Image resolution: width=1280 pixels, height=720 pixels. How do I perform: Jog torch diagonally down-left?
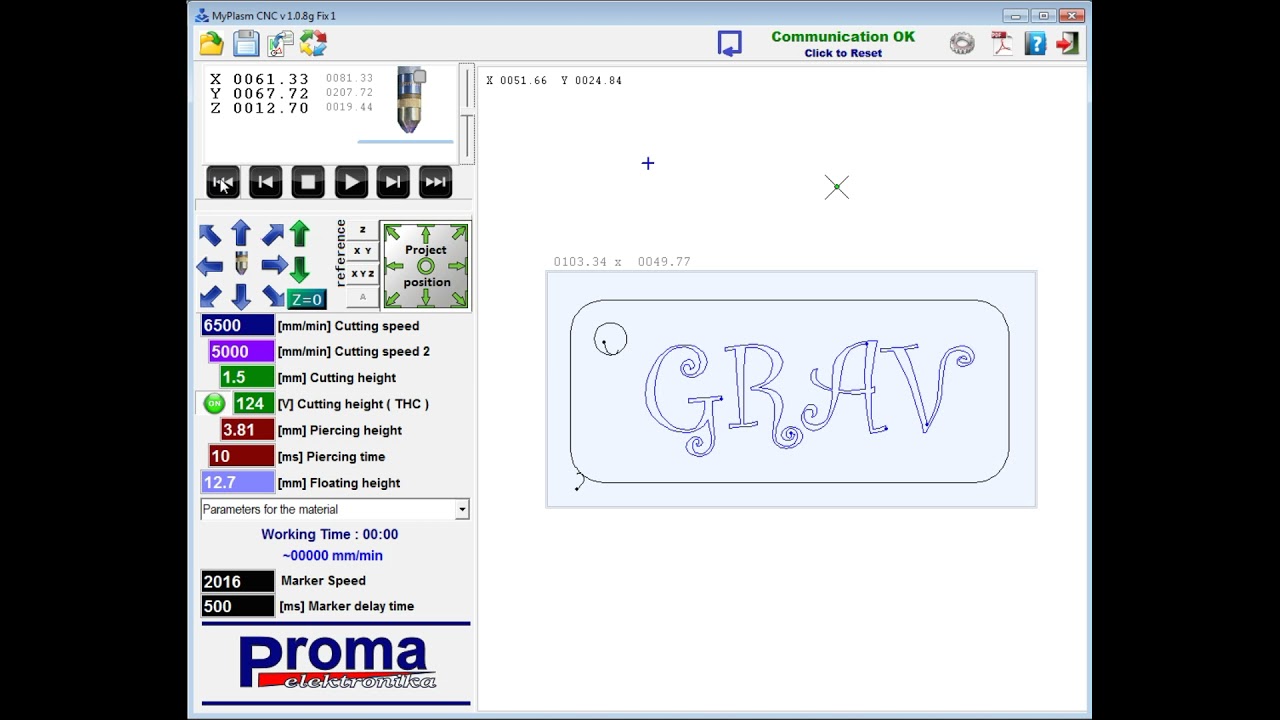click(210, 297)
